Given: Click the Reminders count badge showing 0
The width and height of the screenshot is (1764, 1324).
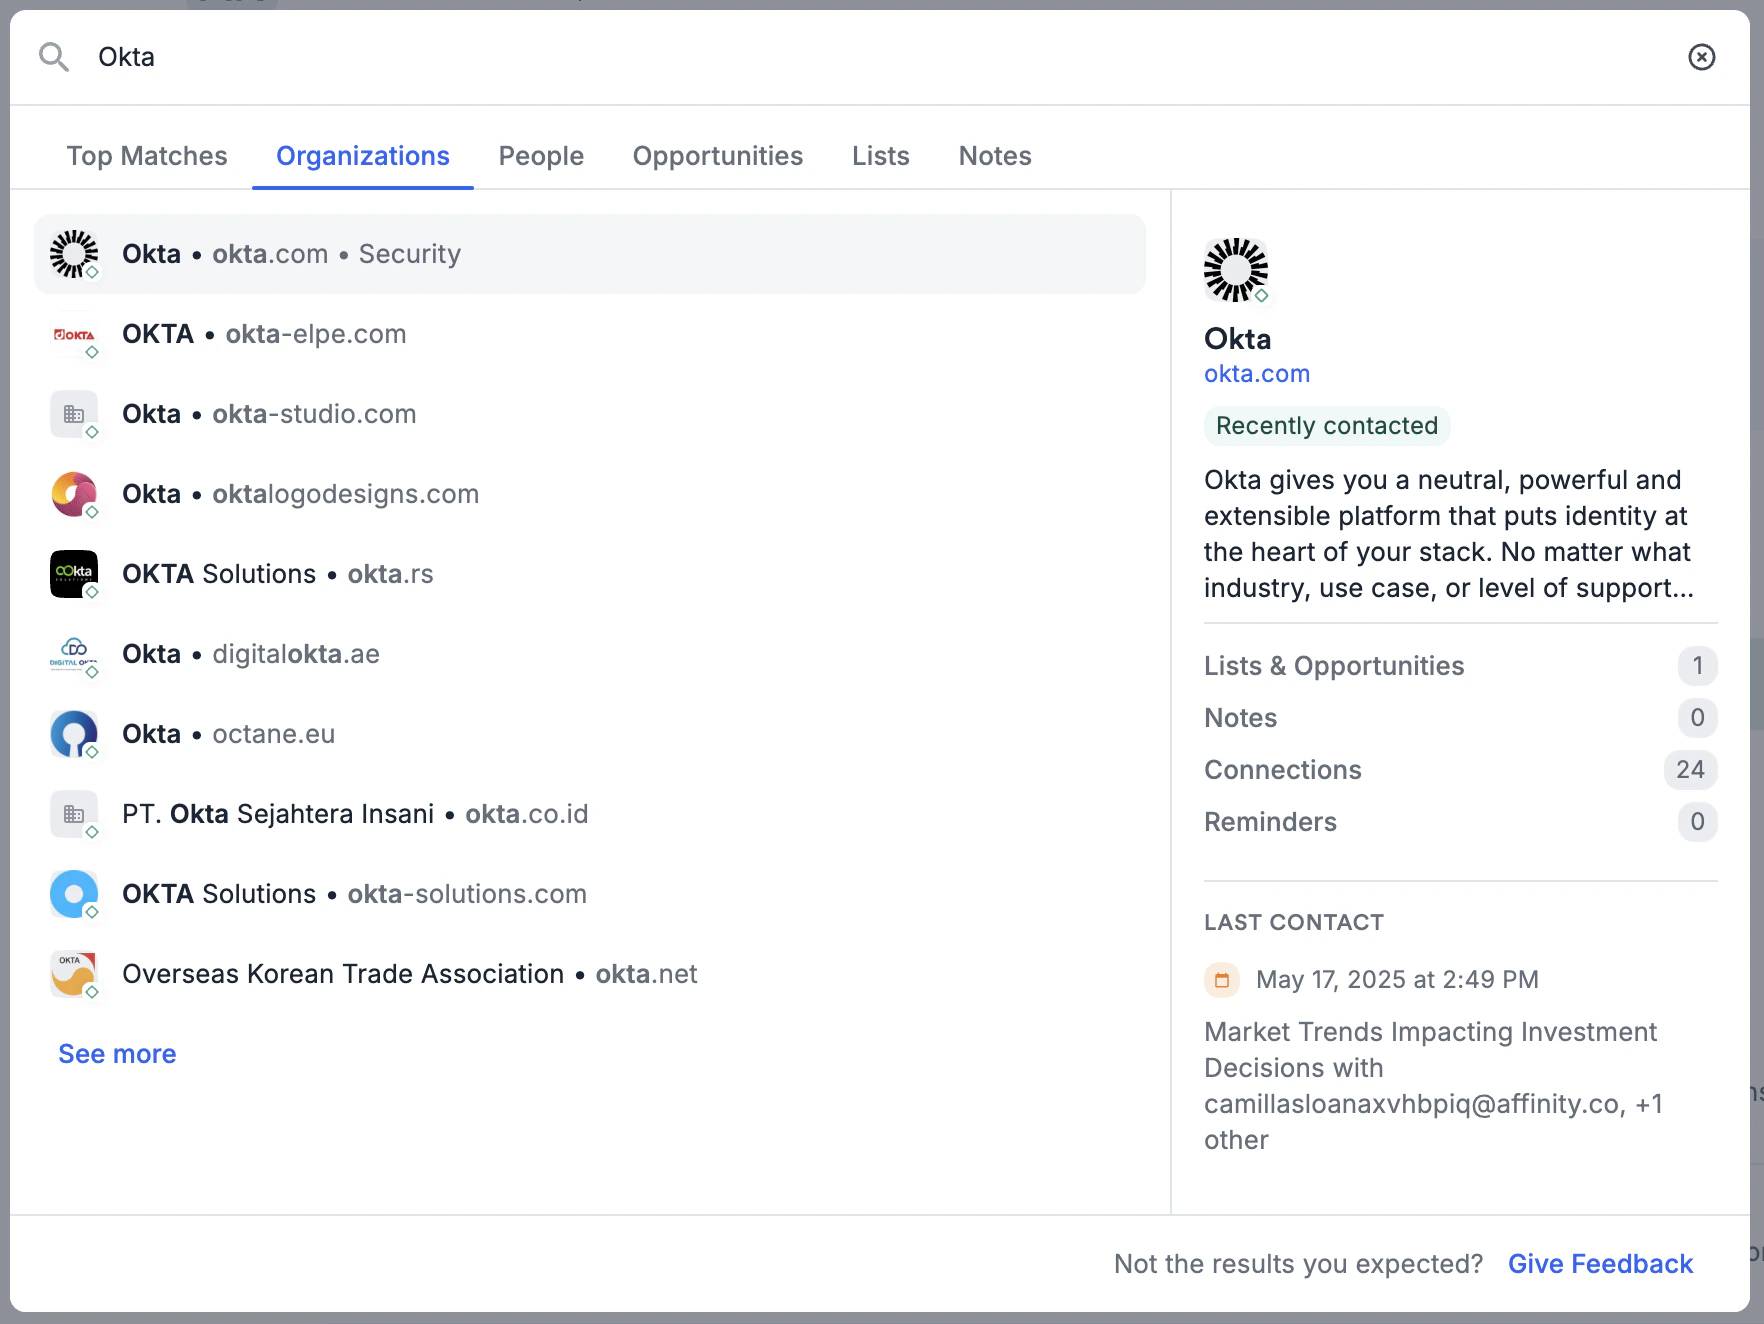Looking at the screenshot, I should pos(1697,822).
